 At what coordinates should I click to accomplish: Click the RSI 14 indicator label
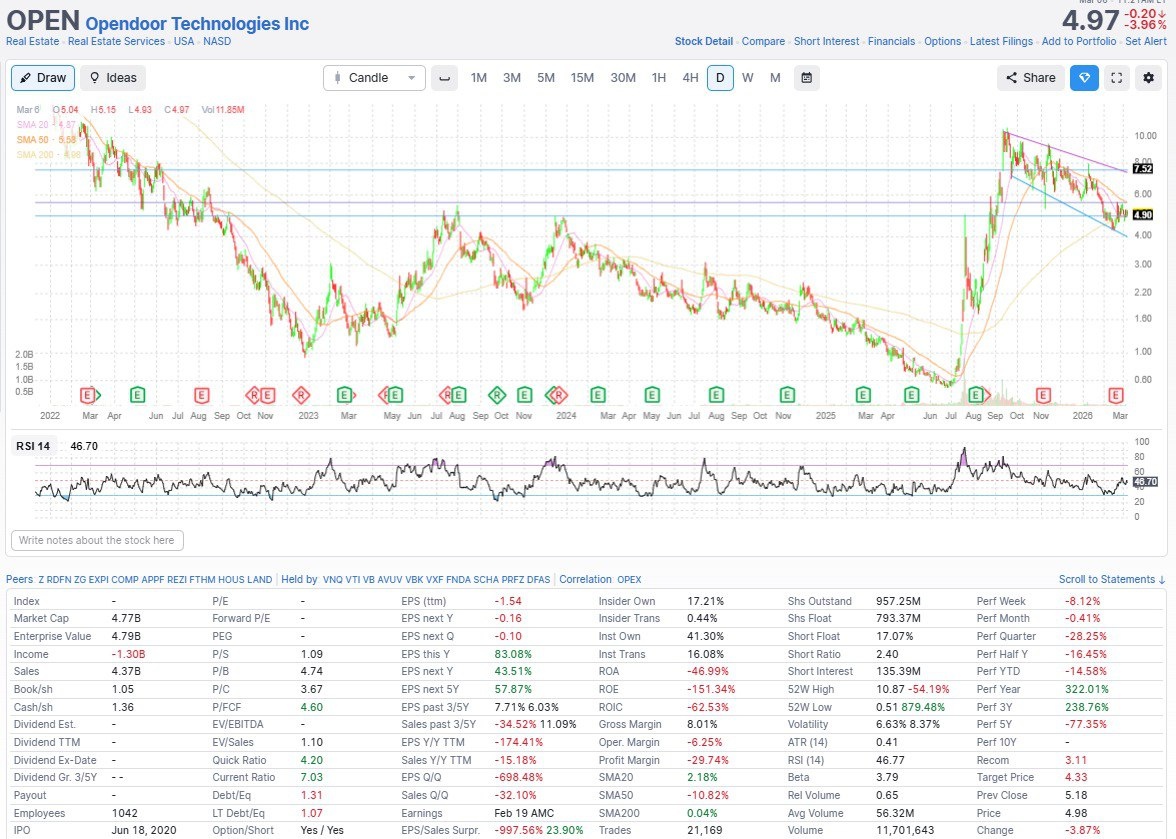(x=33, y=446)
